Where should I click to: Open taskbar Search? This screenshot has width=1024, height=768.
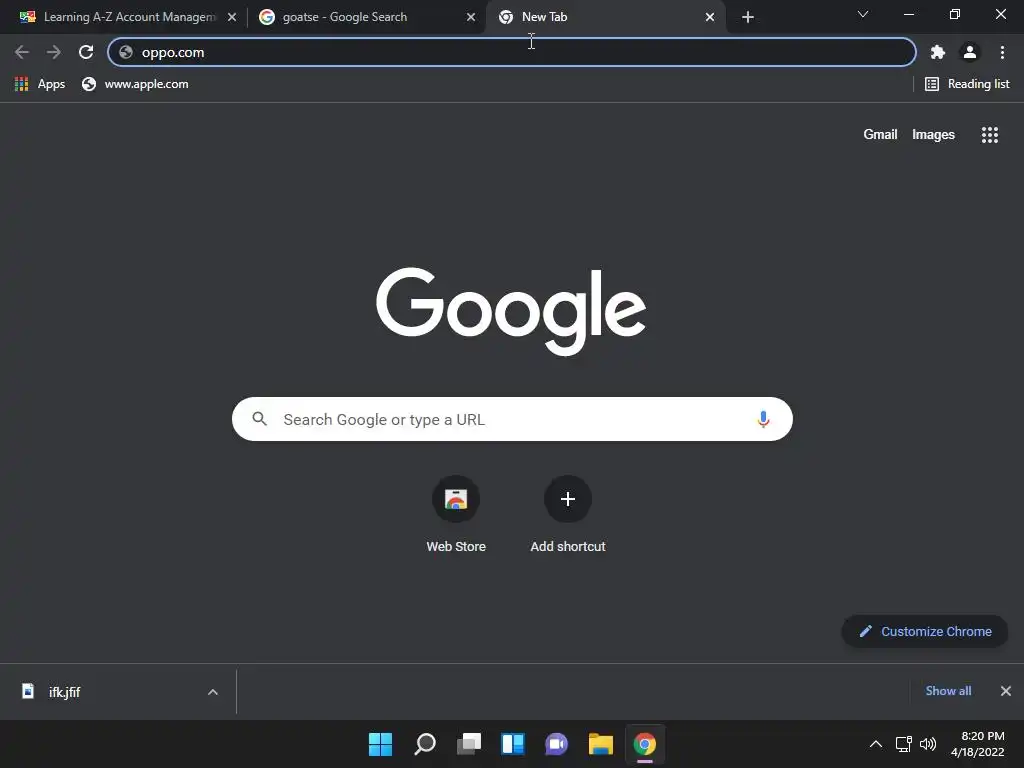tap(424, 744)
